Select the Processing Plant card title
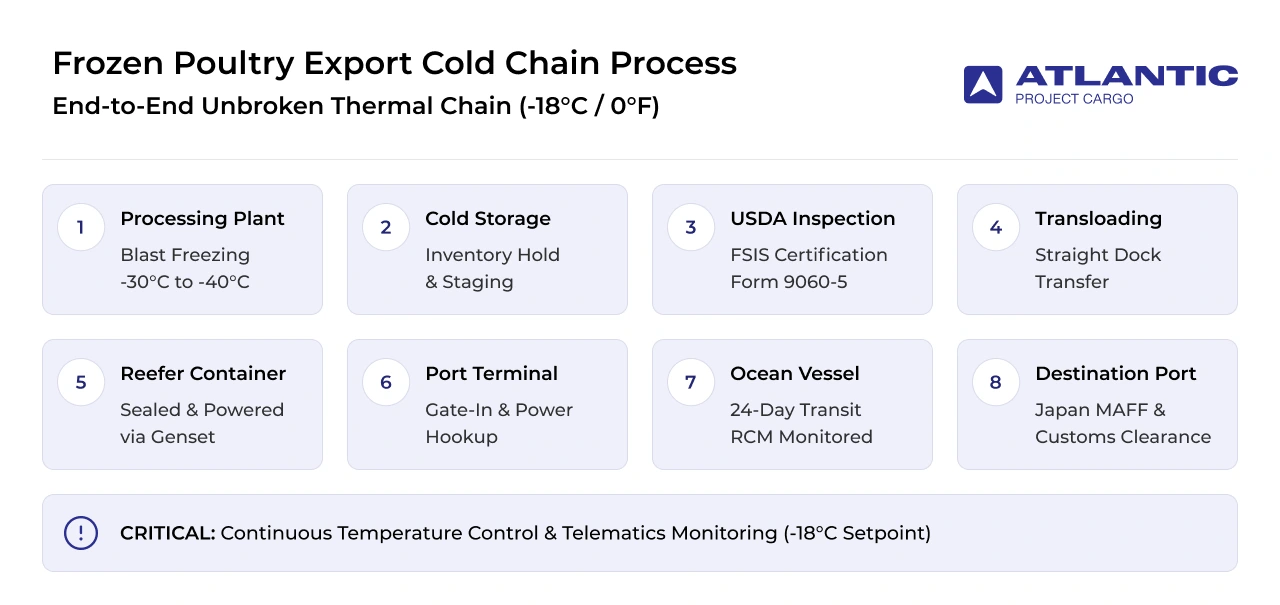This screenshot has width=1280, height=605. [x=202, y=219]
